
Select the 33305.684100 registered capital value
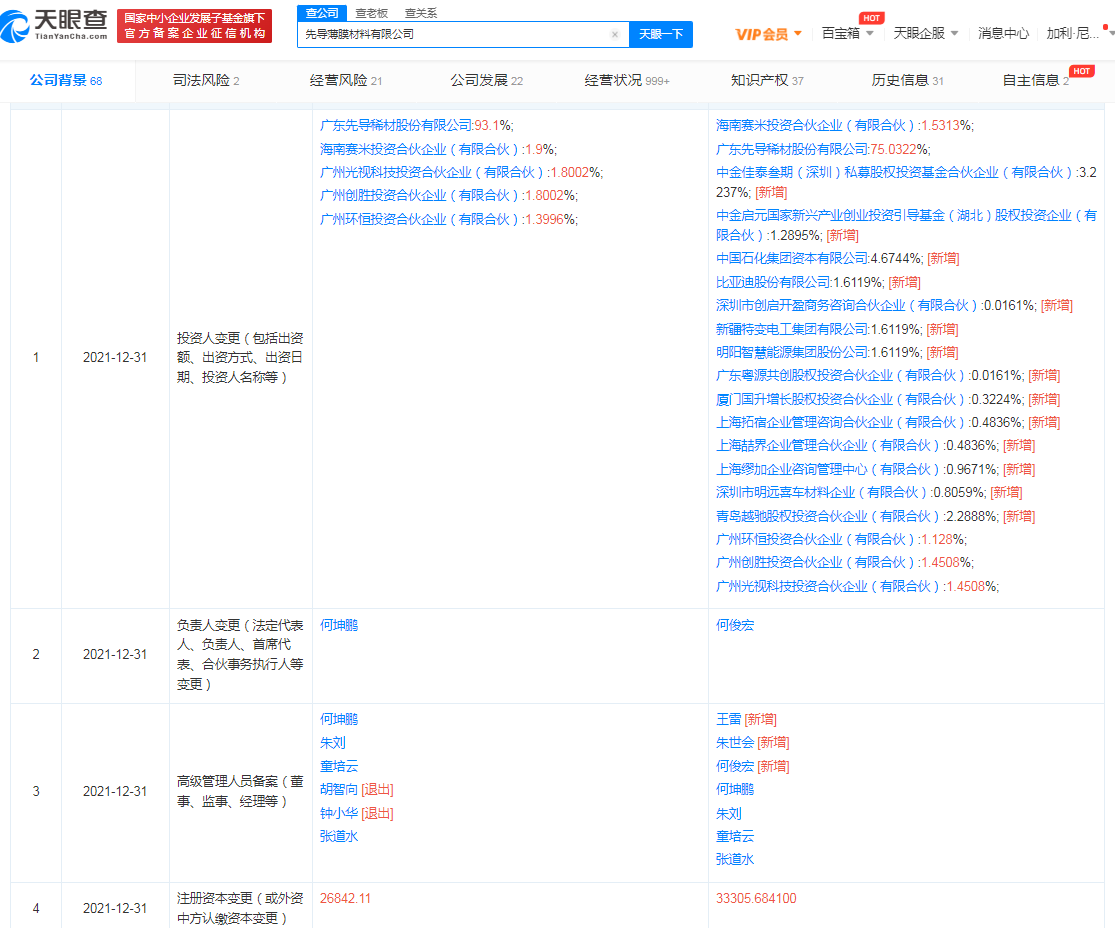tap(757, 899)
